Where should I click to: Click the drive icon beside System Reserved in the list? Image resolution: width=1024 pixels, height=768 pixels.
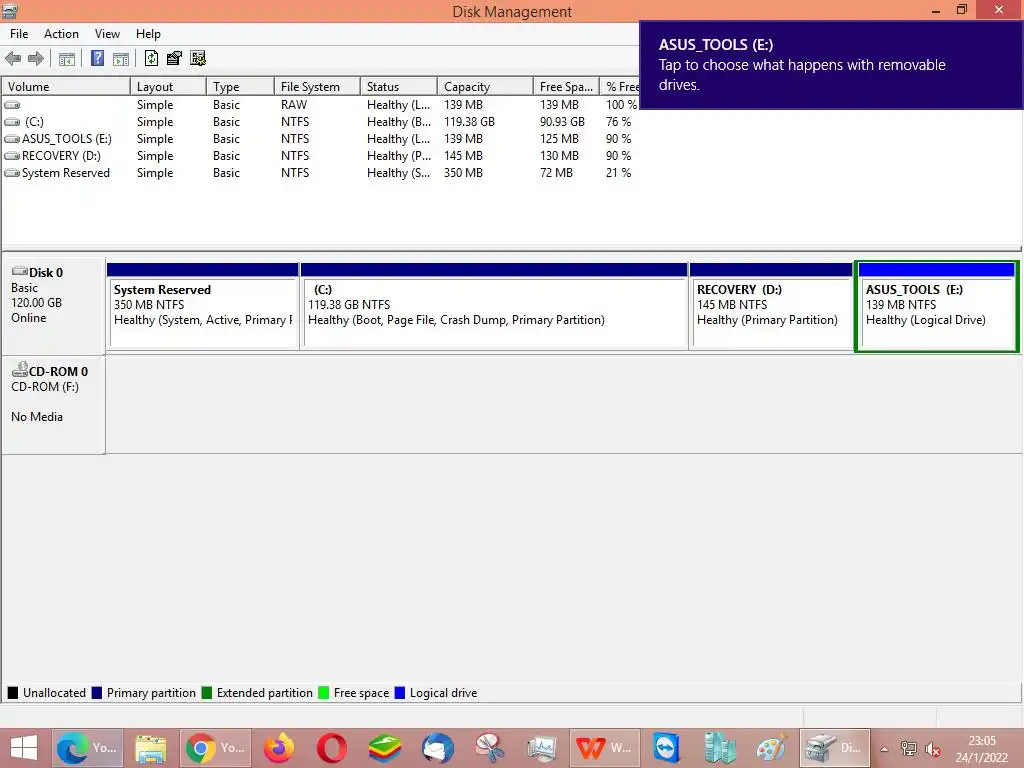[12, 172]
